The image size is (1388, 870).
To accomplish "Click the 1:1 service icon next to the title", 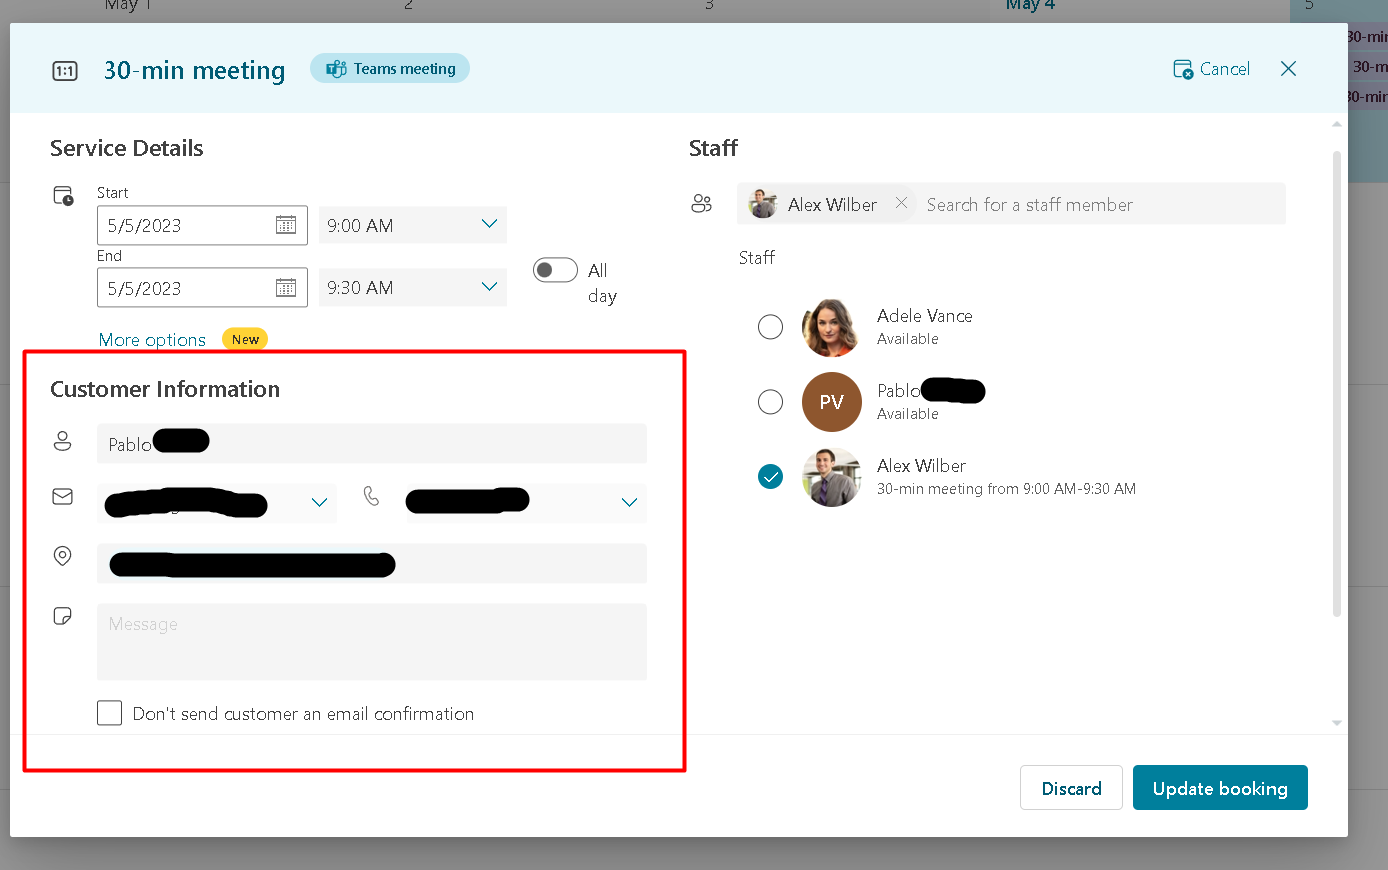I will point(64,70).
